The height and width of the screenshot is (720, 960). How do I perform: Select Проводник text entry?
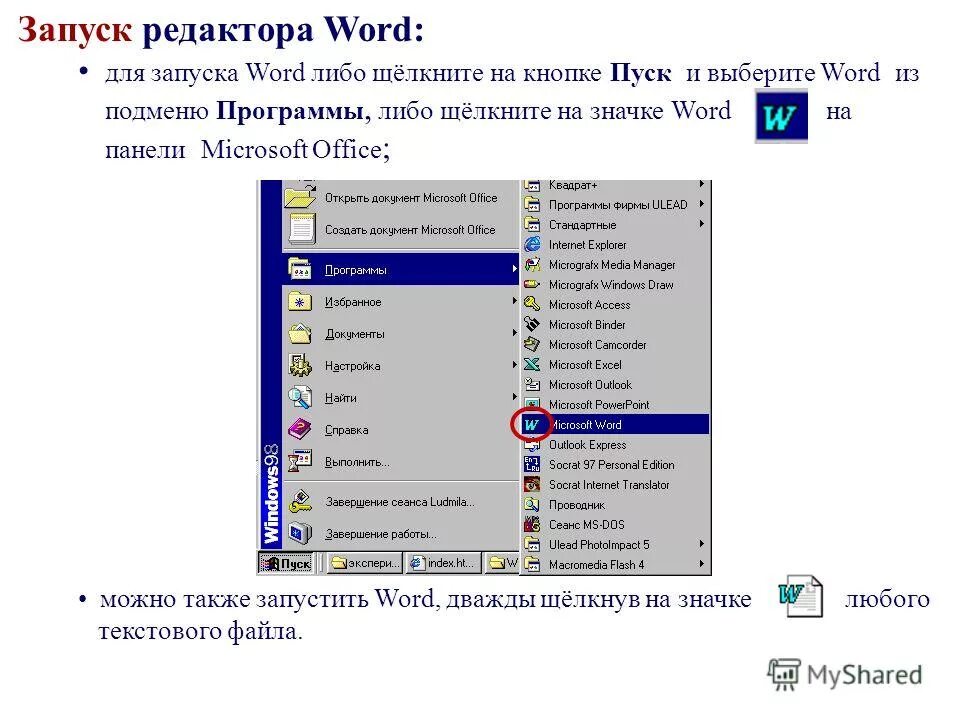577,505
